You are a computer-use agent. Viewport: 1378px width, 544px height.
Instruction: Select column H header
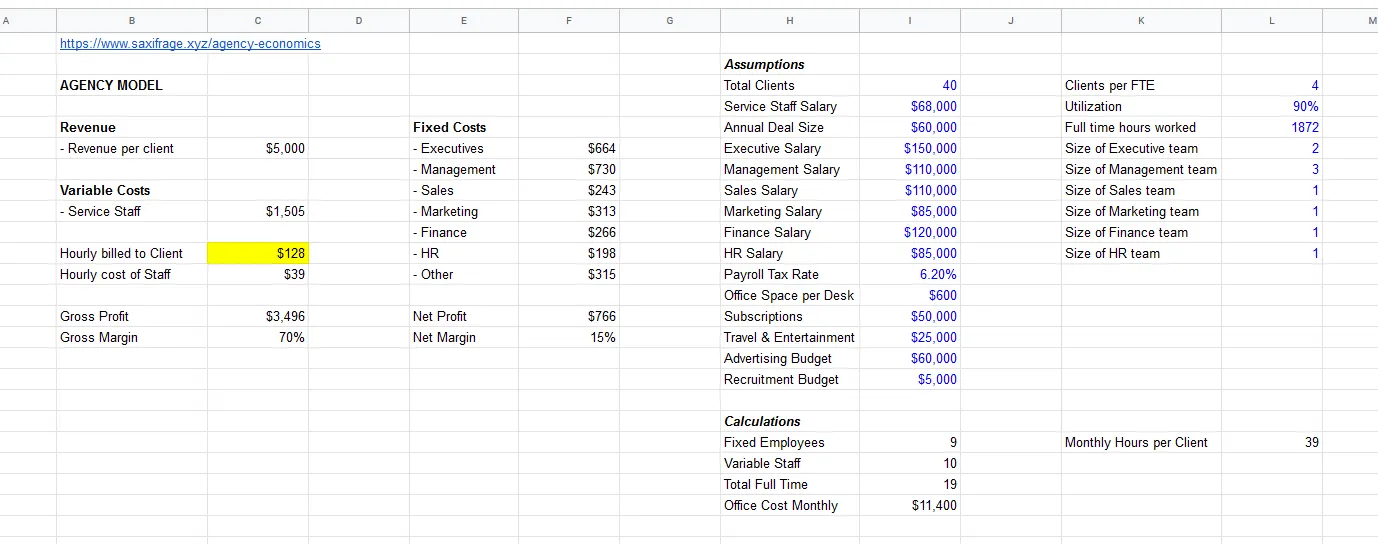tap(790, 20)
